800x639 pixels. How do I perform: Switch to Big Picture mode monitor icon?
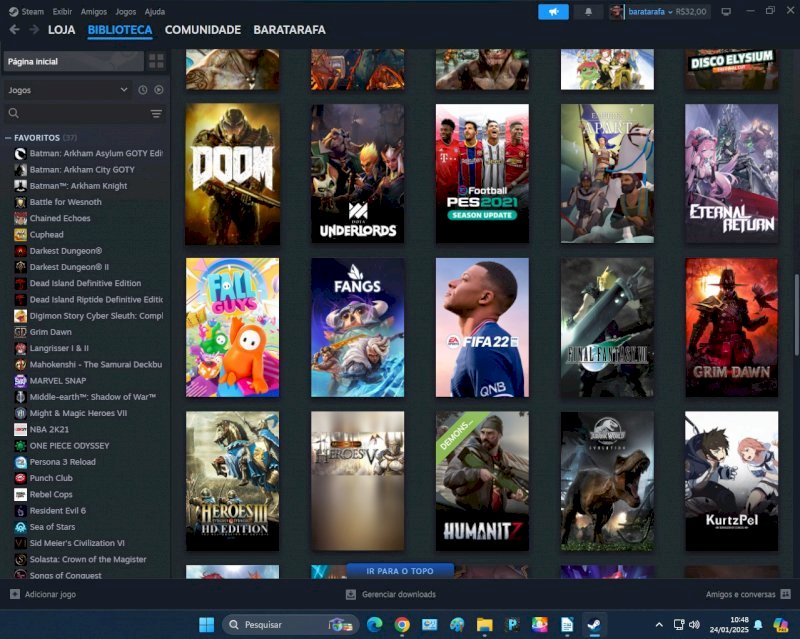726,12
